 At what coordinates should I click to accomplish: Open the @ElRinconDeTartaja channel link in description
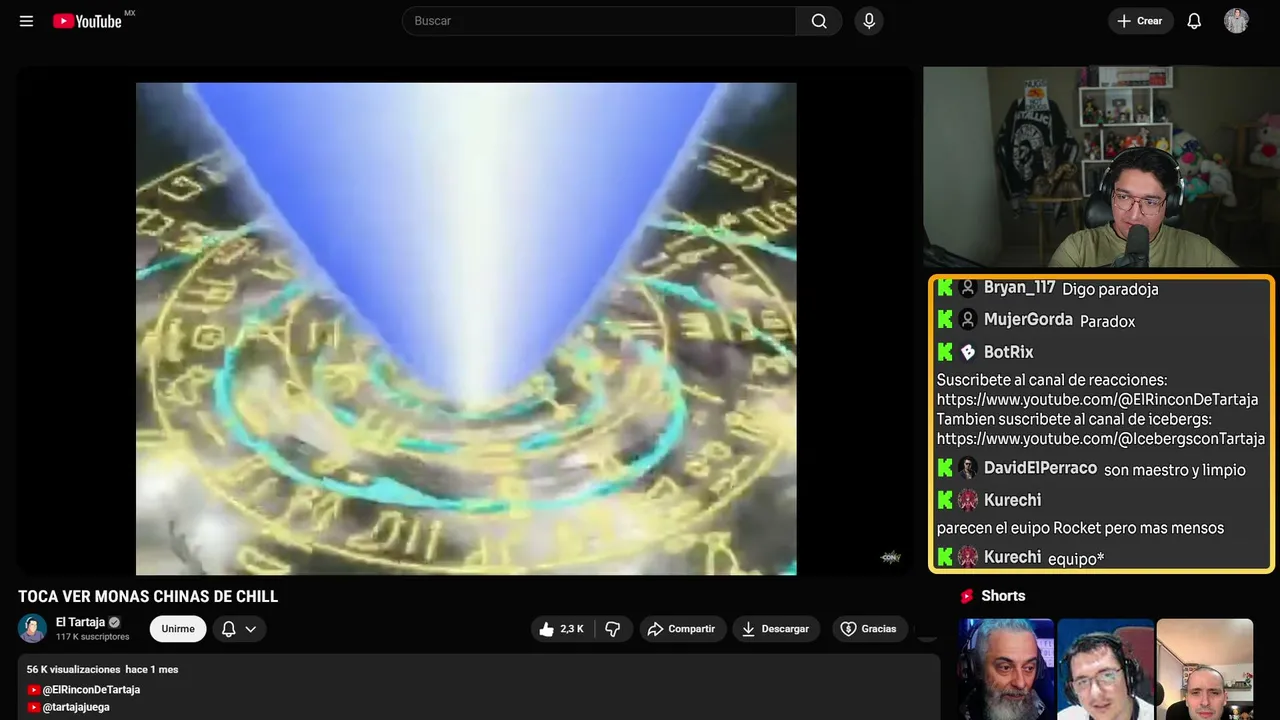tap(91, 690)
